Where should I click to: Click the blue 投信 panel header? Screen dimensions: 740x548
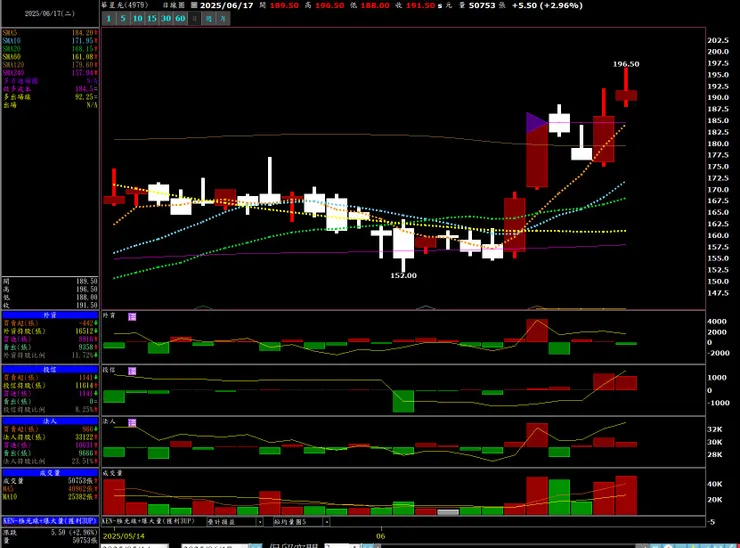pyautogui.click(x=50, y=370)
